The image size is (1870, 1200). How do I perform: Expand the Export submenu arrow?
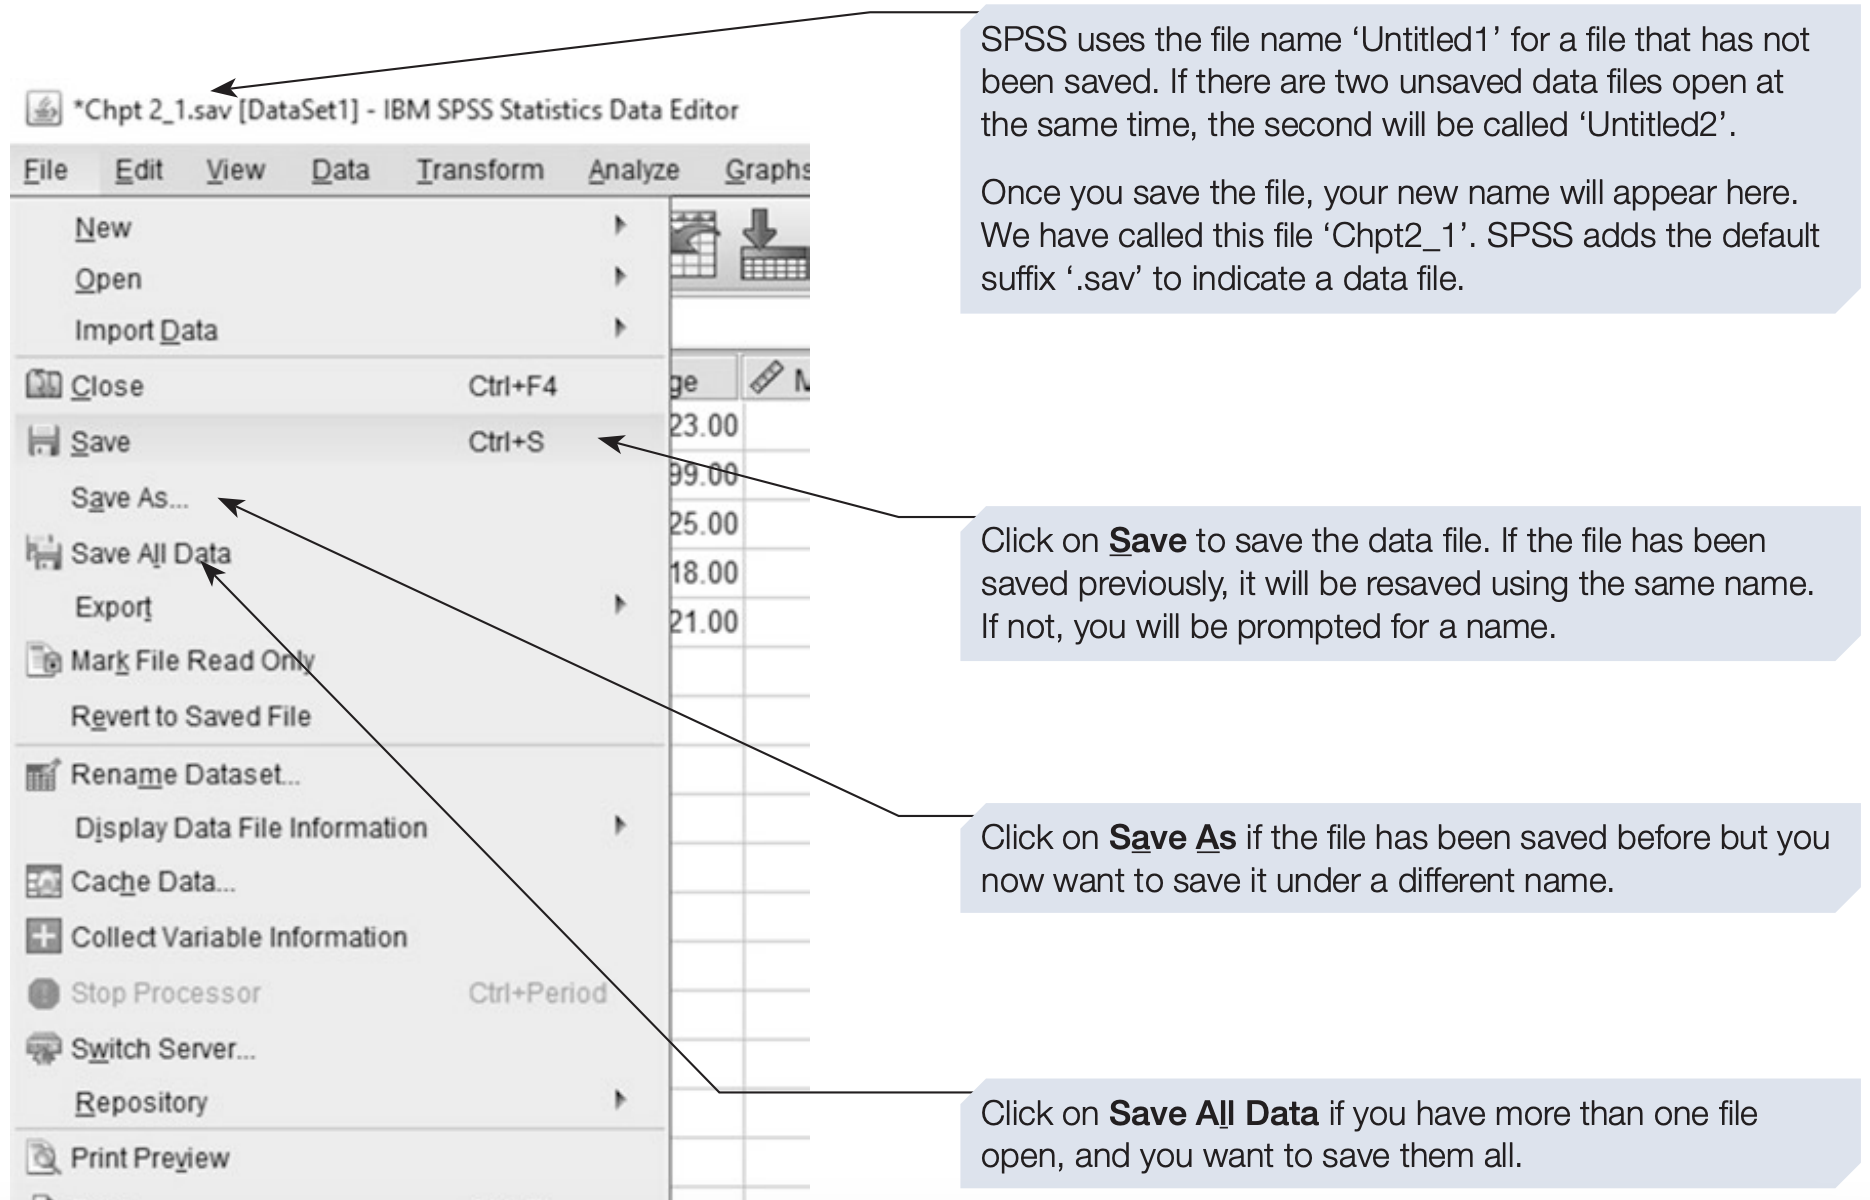[x=620, y=605]
